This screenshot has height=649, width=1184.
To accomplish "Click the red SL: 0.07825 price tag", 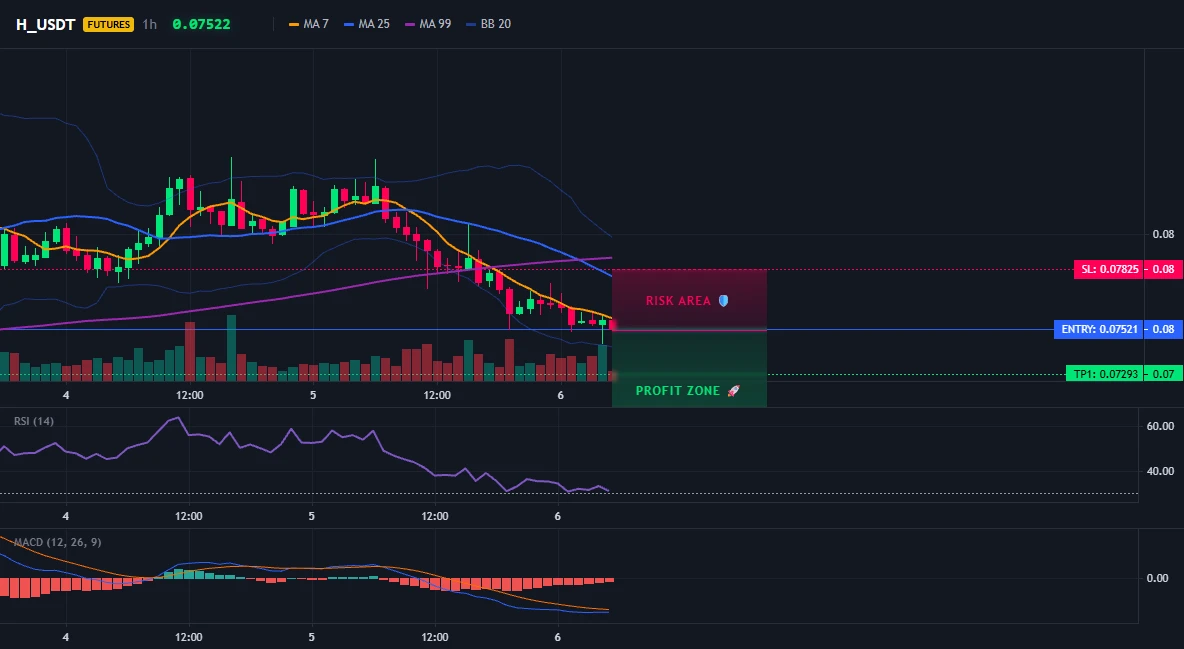I will click(1109, 269).
